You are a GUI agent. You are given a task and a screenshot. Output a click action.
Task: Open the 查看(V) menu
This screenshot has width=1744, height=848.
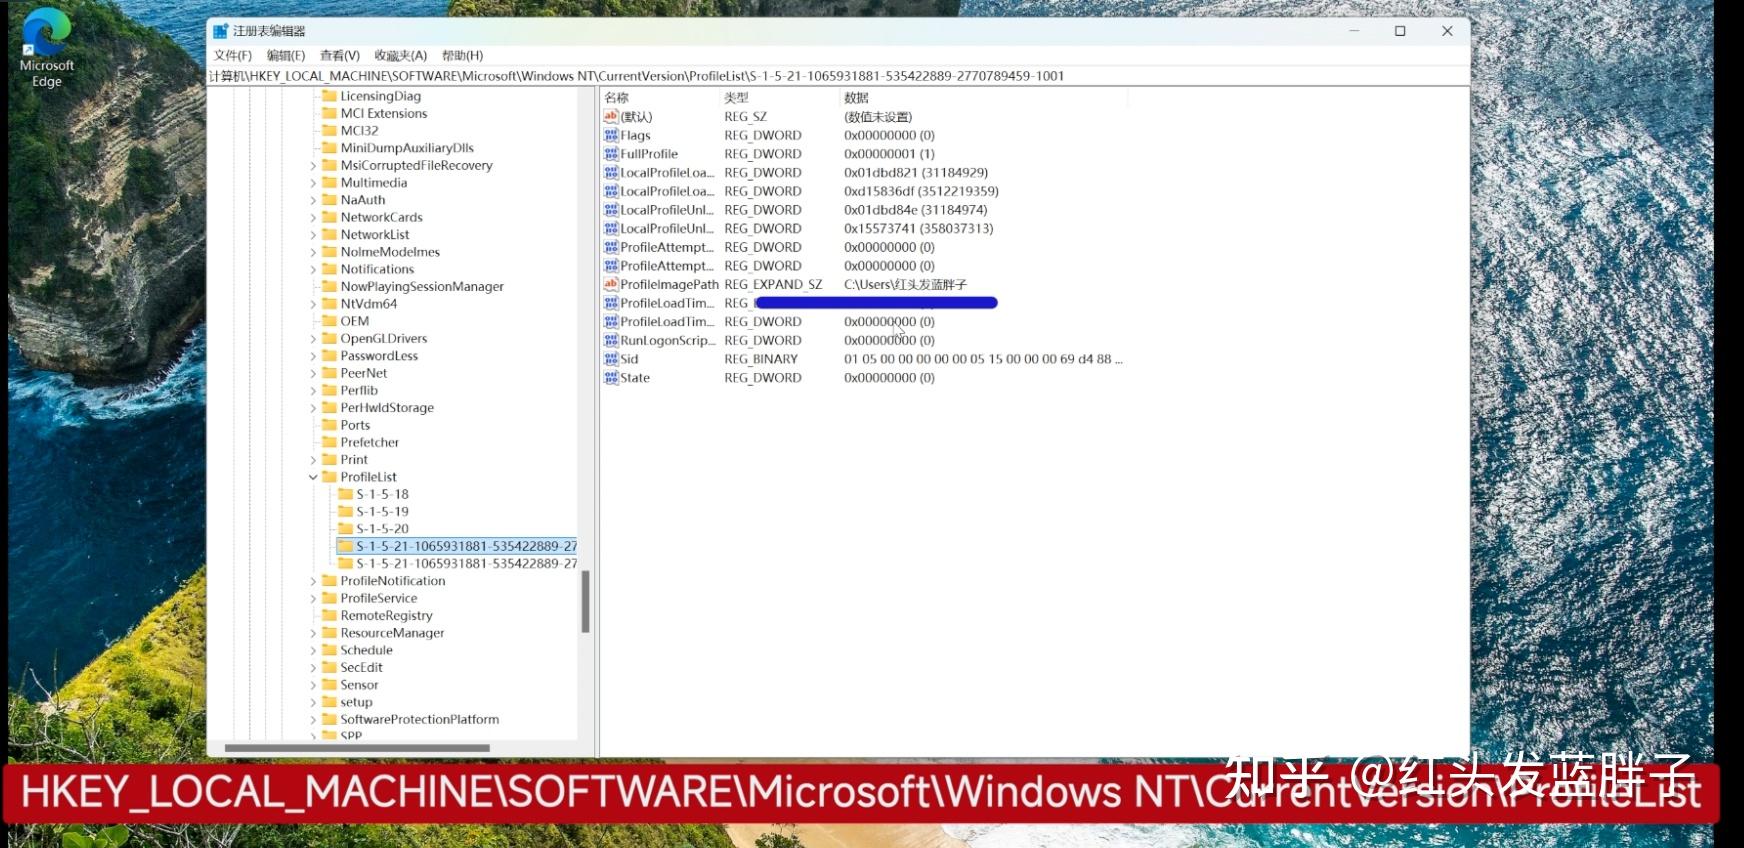(340, 56)
